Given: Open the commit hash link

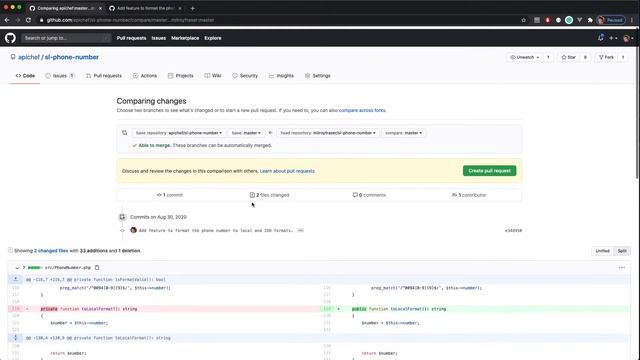Looking at the screenshot, I should pyautogui.click(x=513, y=231).
